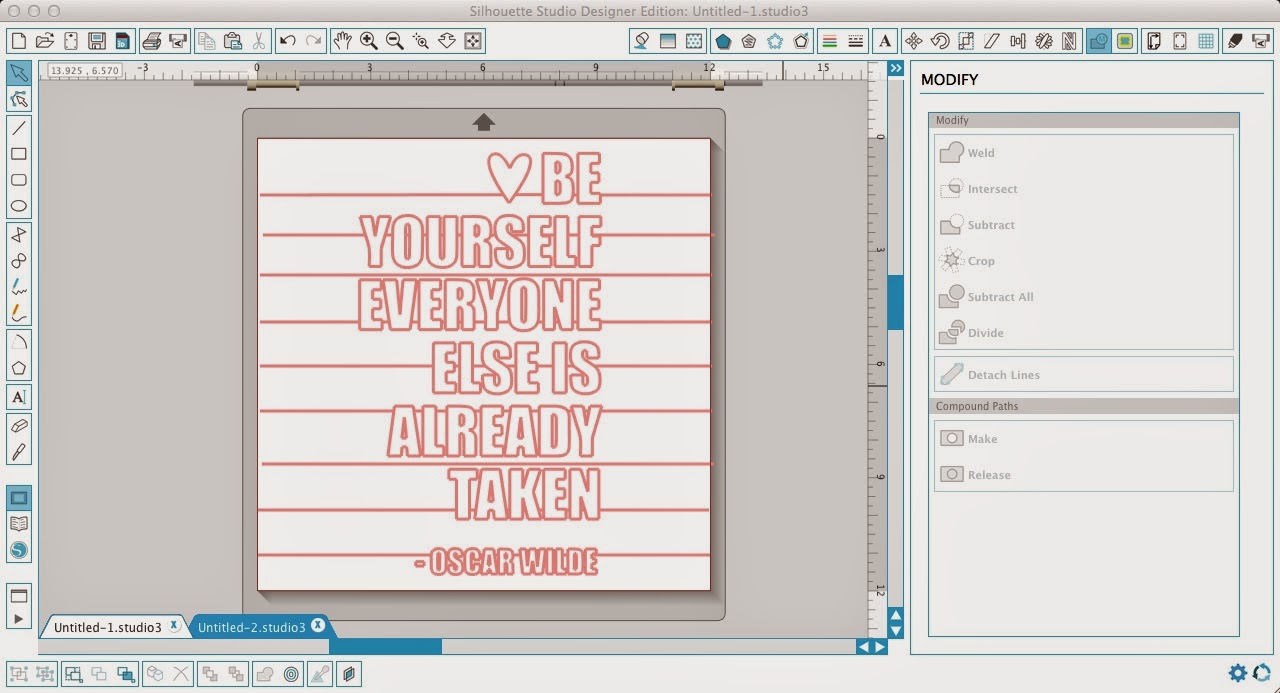Select the Pan hand tool
Screen dimensions: 1280x693
[343, 41]
